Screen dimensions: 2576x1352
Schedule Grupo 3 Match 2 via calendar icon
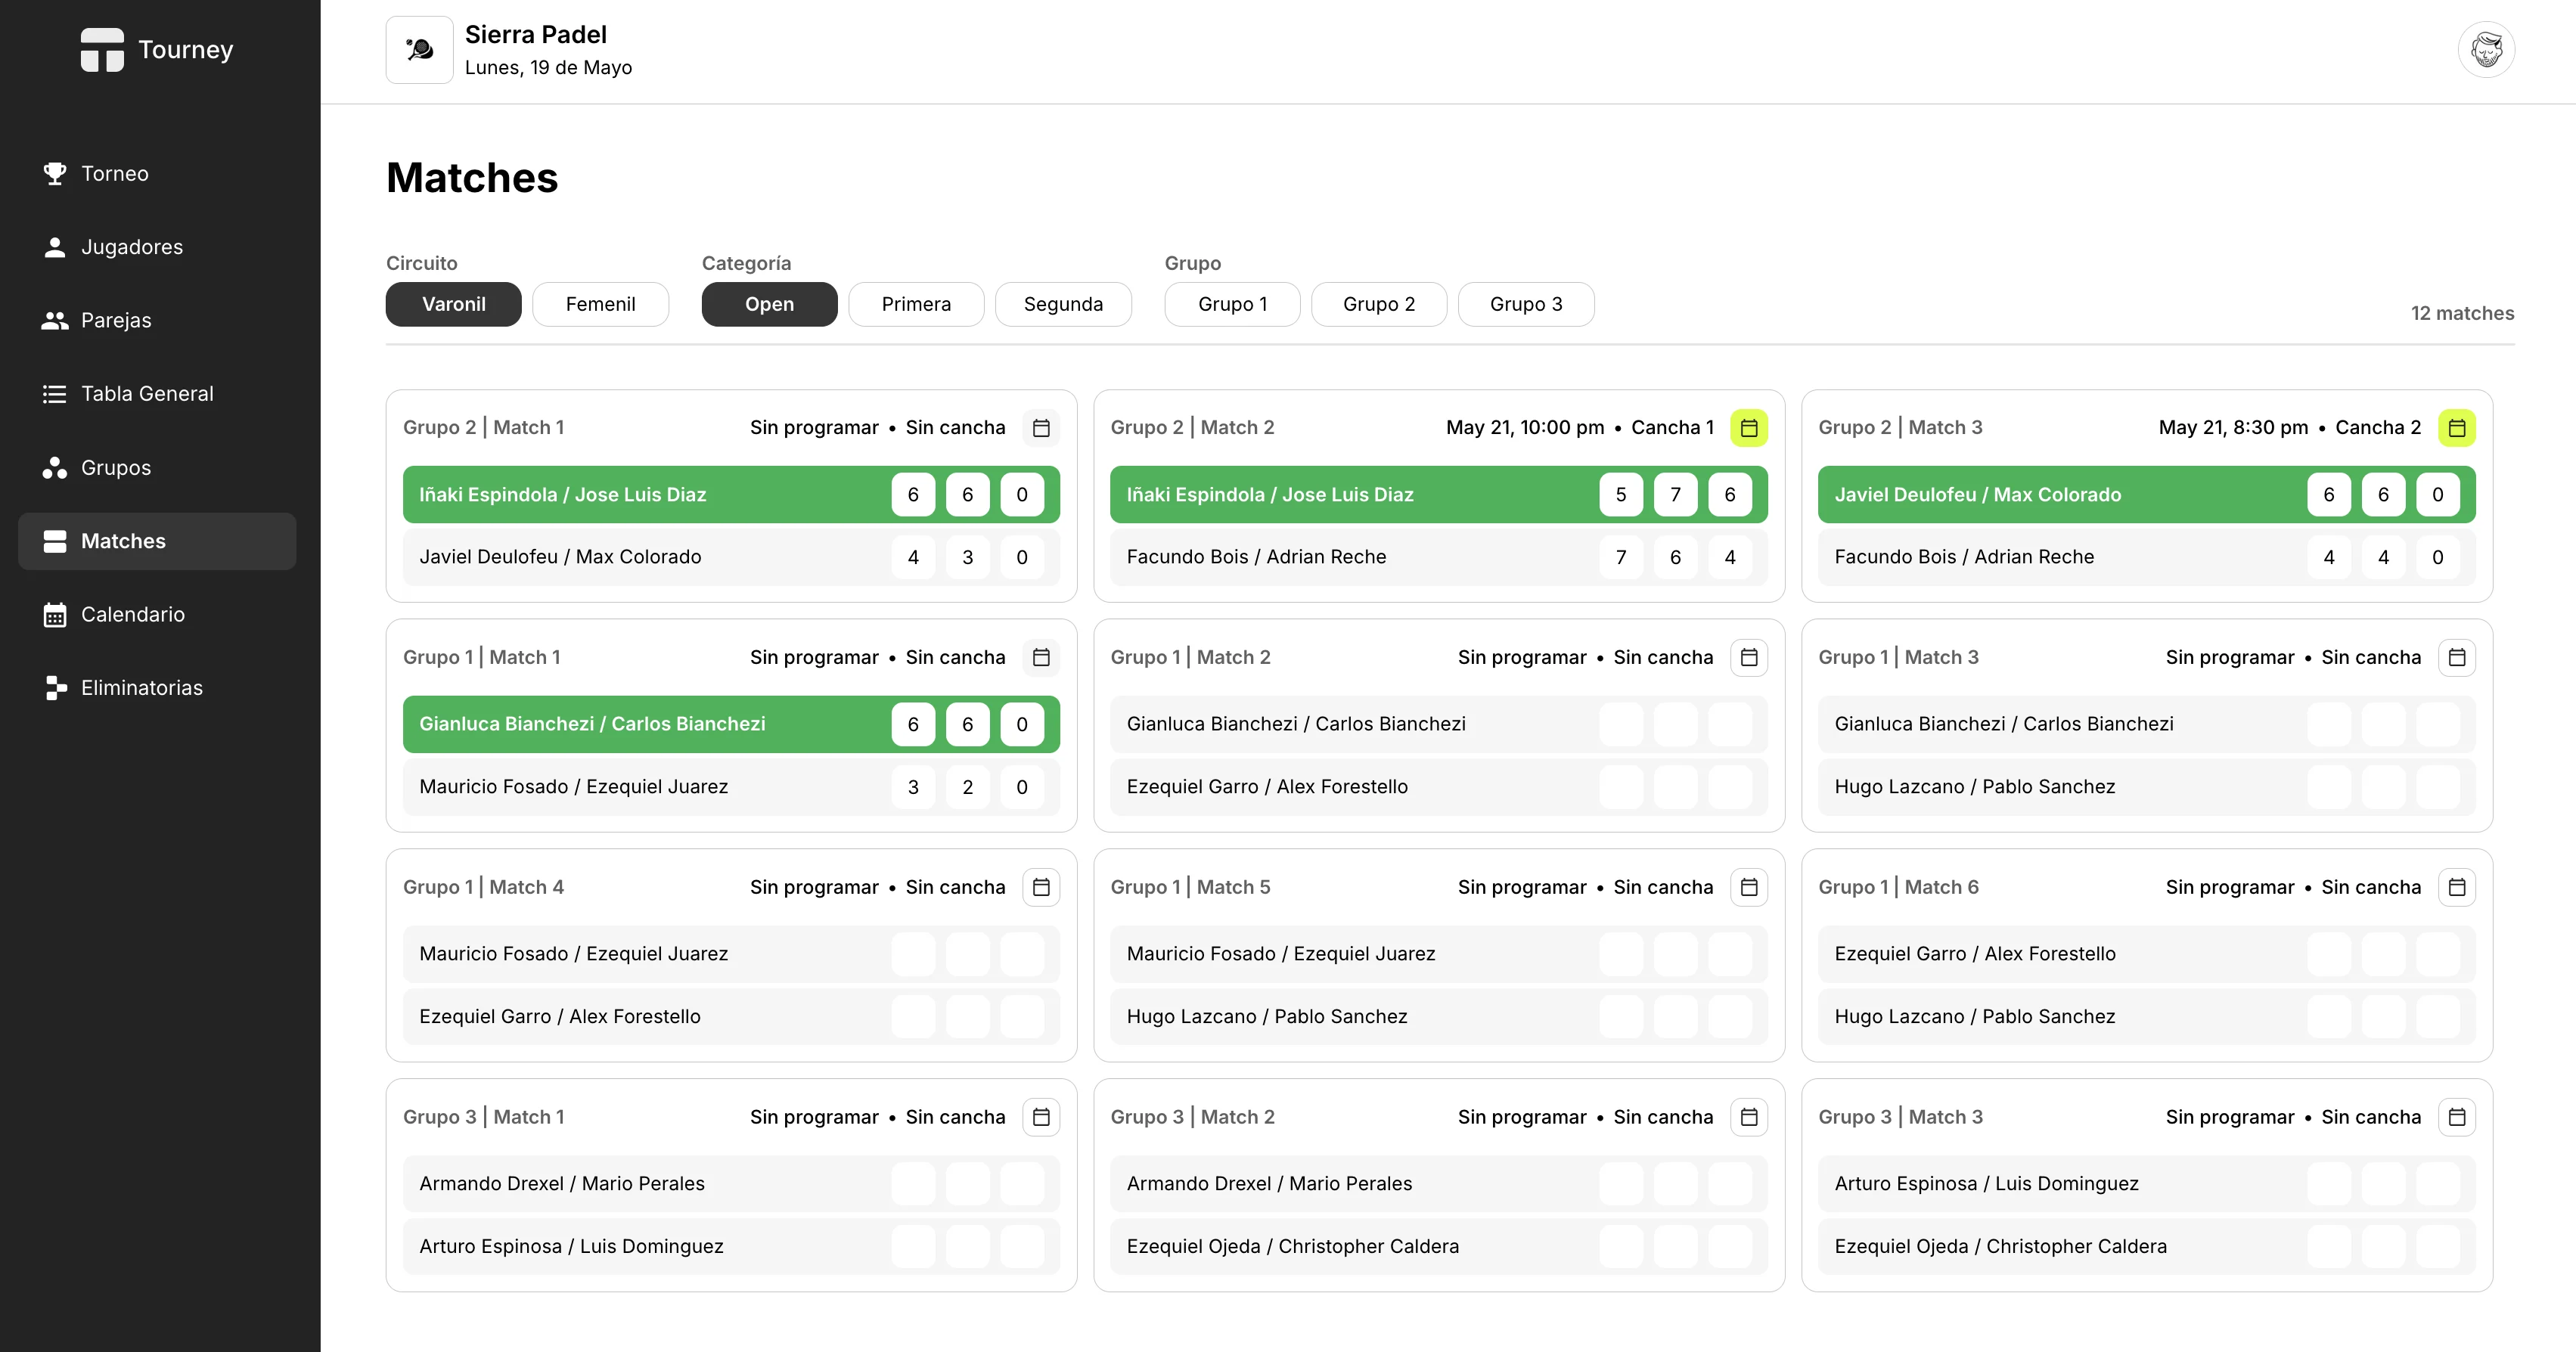point(1749,1117)
